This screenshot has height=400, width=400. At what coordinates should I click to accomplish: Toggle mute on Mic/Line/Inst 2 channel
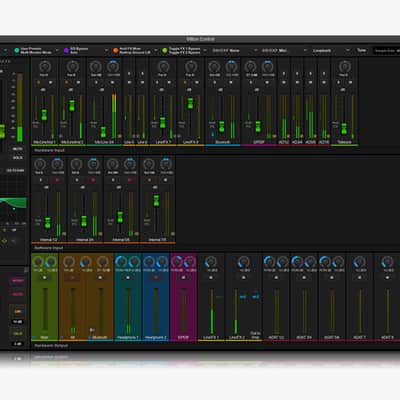coord(78,82)
